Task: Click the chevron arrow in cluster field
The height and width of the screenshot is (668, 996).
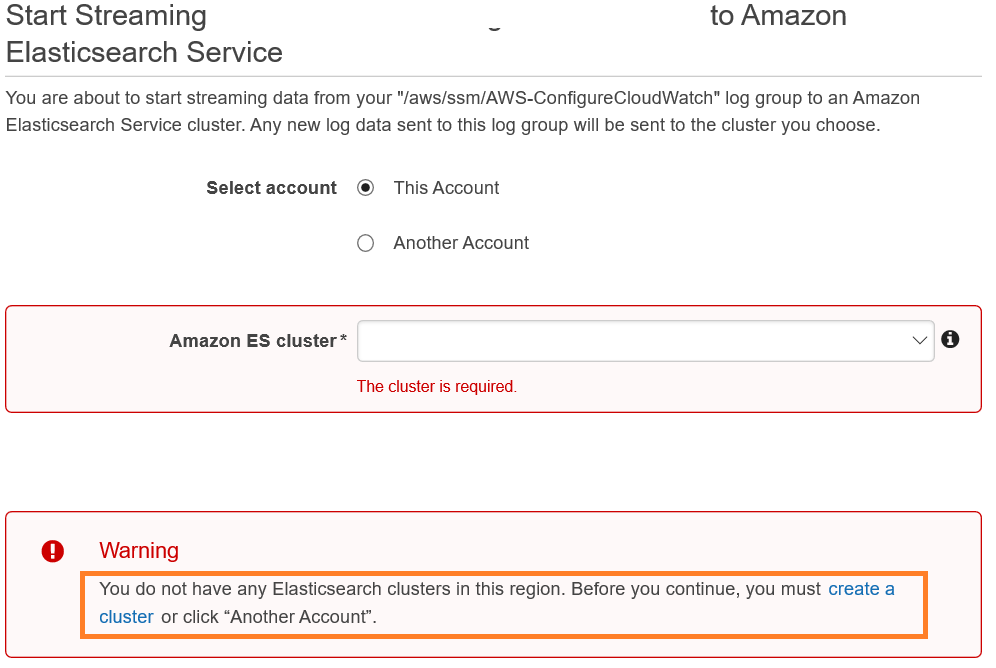Action: 920,341
